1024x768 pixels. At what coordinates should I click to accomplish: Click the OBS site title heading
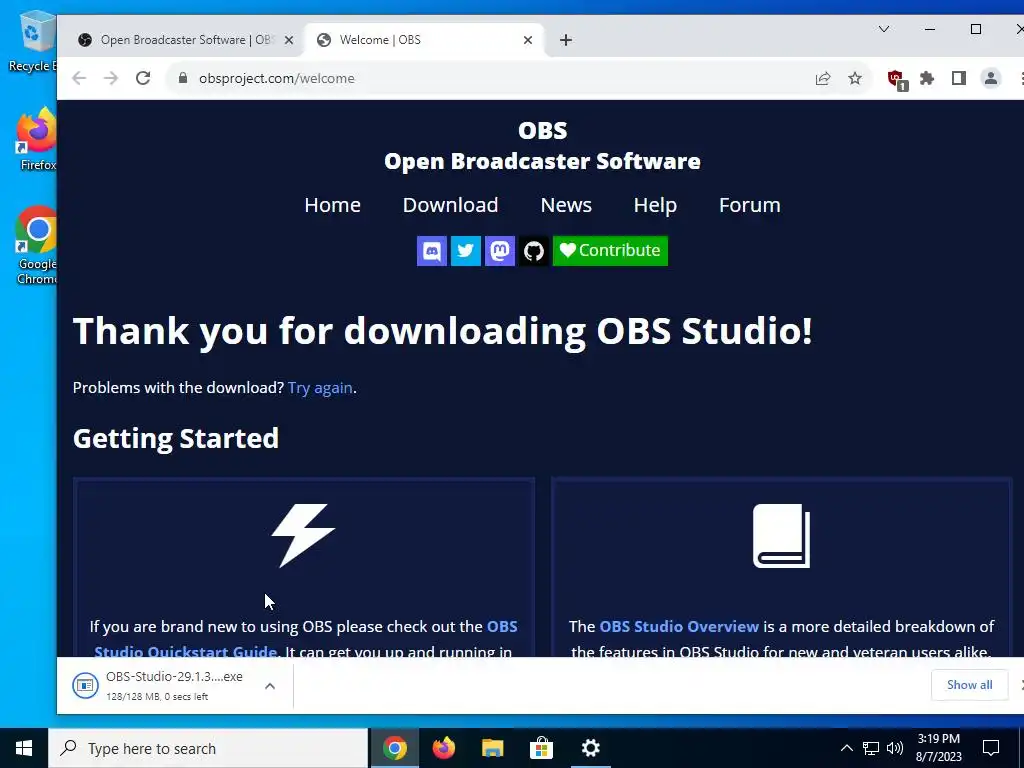point(542,146)
